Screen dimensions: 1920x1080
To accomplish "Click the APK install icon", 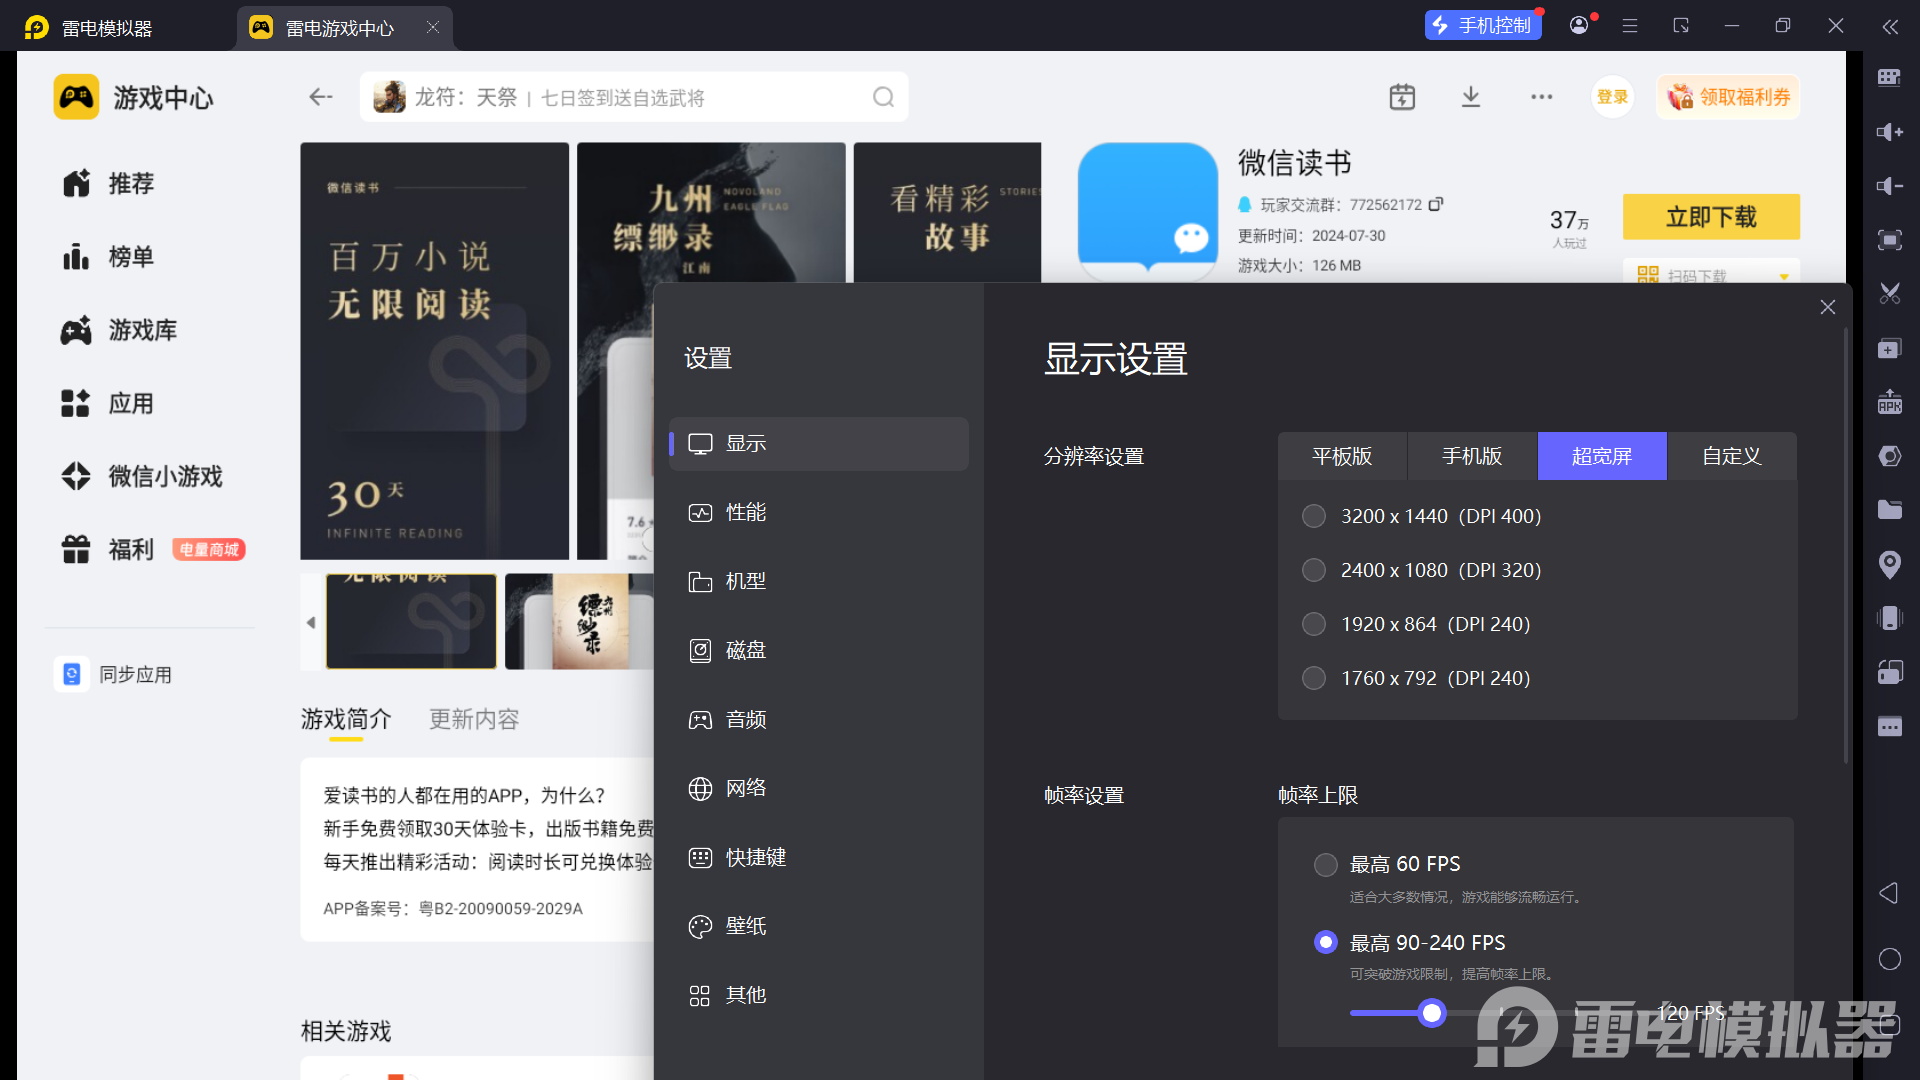I will 1889,402.
